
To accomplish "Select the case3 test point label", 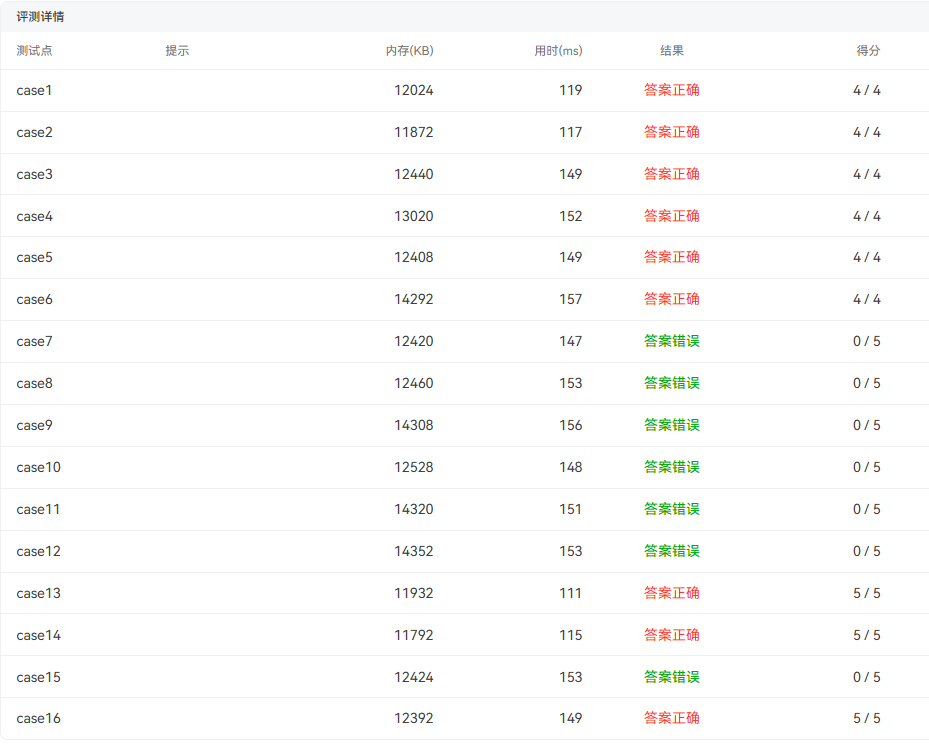I will pos(34,174).
